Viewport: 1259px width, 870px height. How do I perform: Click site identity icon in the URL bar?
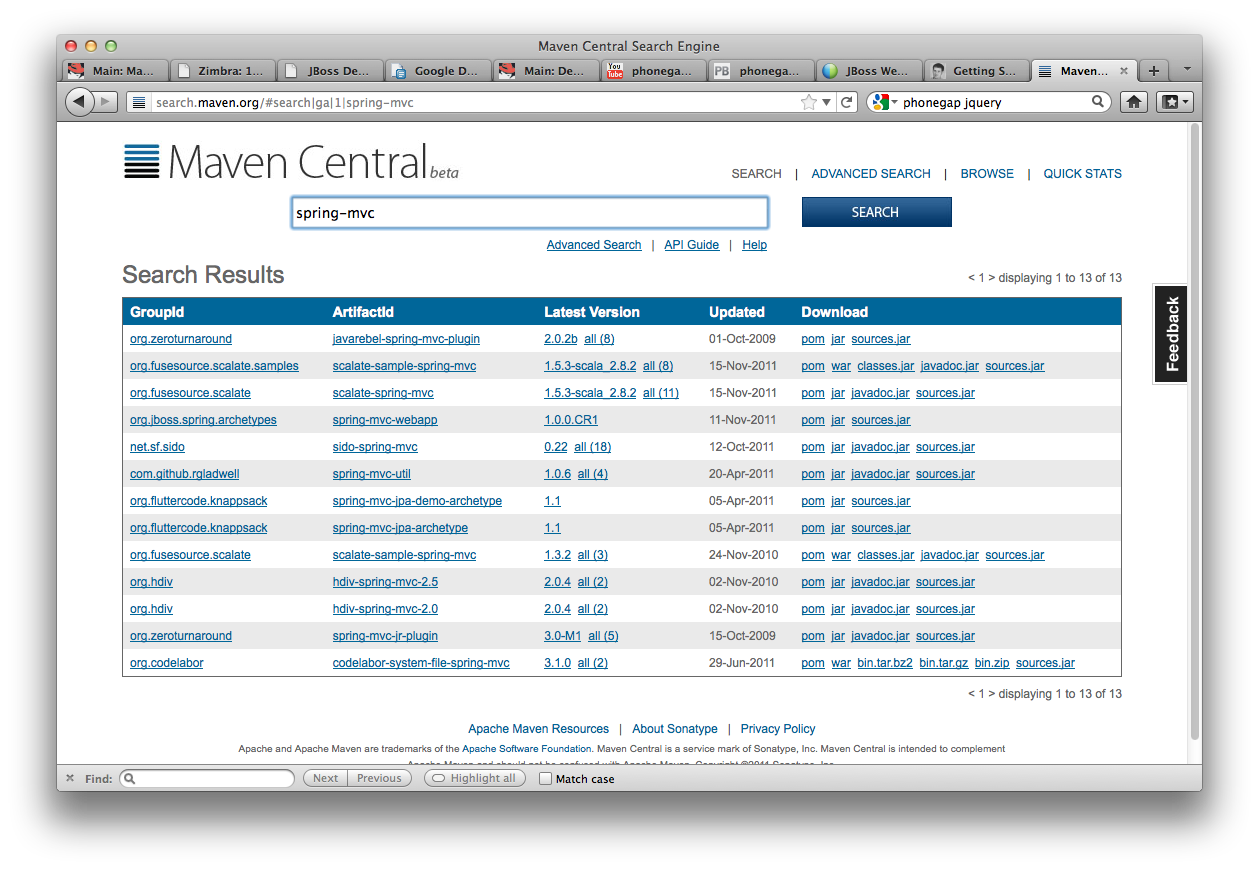[139, 102]
